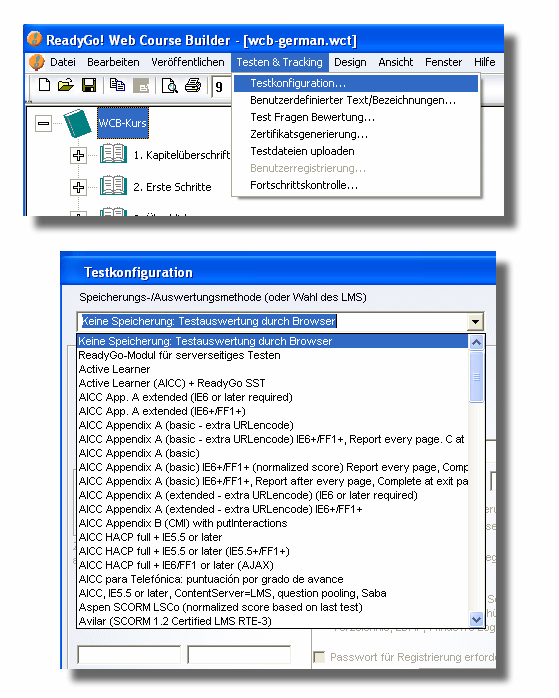Select 'Active Learner (AICC) + ReadyGo SST'
The height and width of the screenshot is (698, 559).
(x=273, y=383)
